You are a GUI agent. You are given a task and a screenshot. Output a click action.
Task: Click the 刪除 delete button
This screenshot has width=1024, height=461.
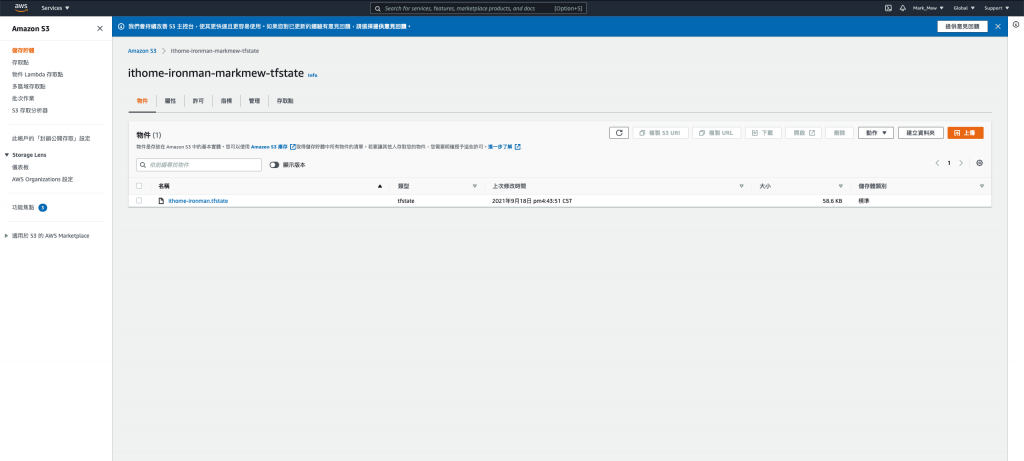(x=839, y=133)
